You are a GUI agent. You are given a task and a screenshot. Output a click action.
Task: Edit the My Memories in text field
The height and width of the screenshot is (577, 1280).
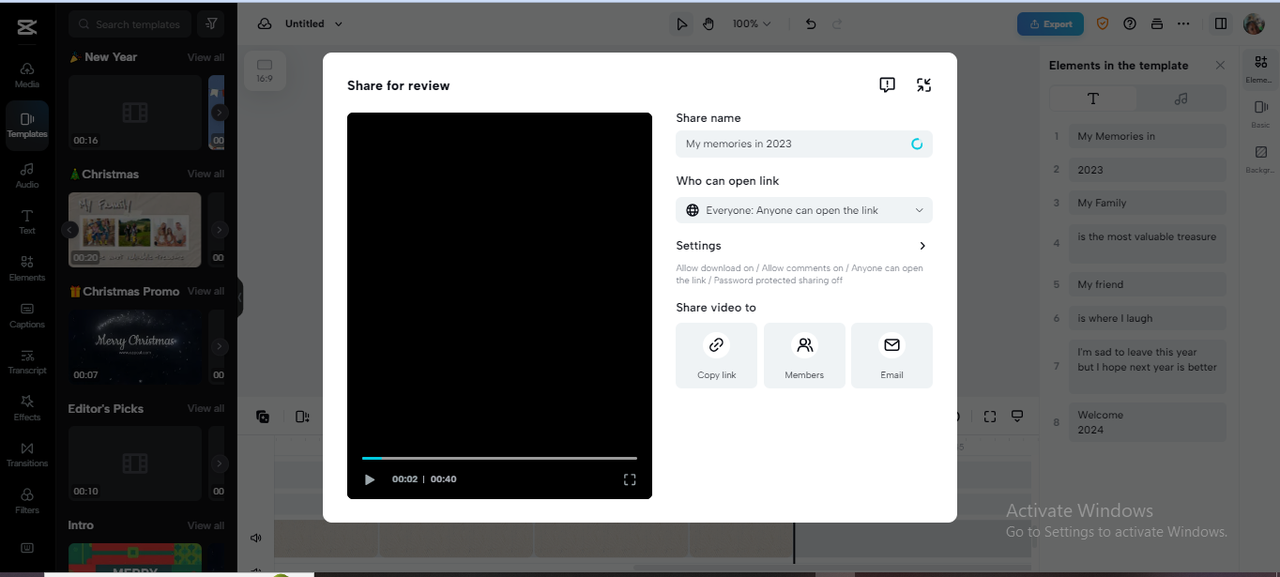[x=1148, y=136]
